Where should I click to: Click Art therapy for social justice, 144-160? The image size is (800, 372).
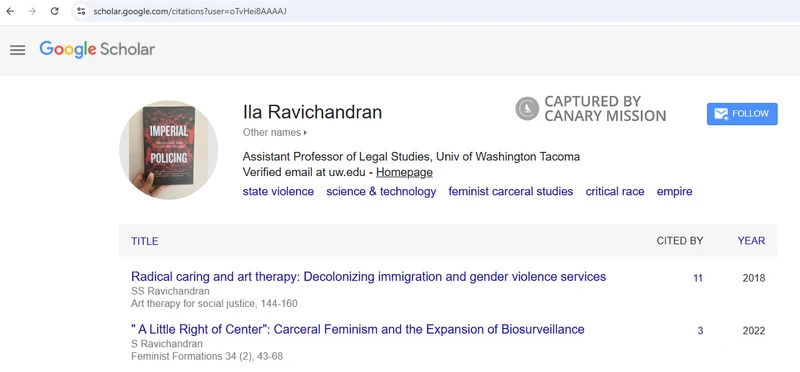(x=214, y=304)
